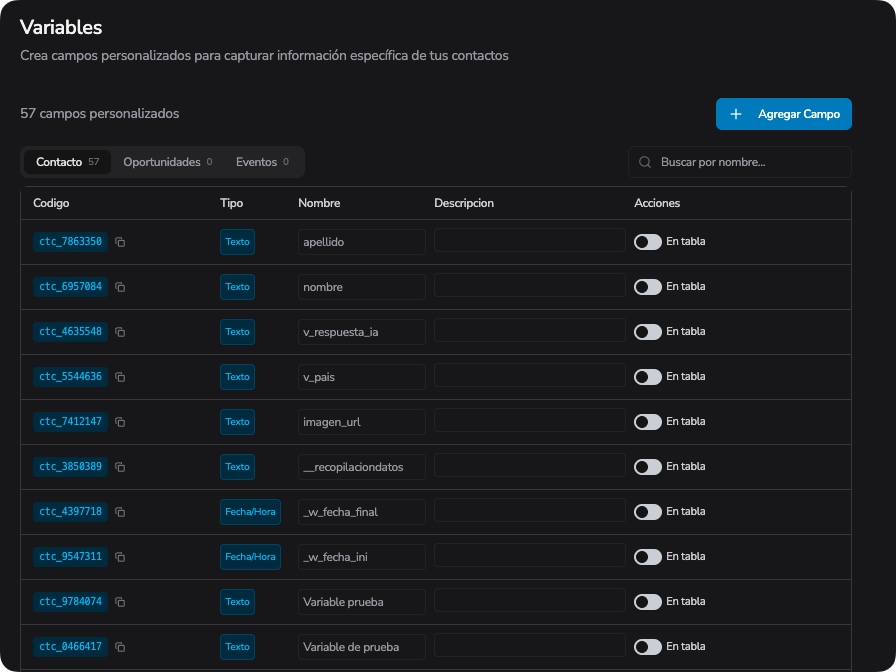896x672 pixels.
Task: Edit the _w_fecha_final name field
Action: pos(362,512)
